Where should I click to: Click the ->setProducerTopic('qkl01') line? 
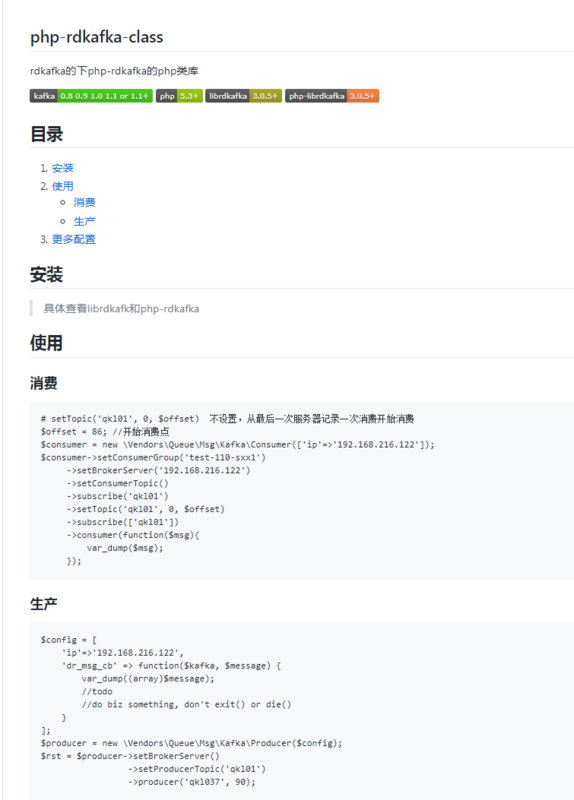196,769
